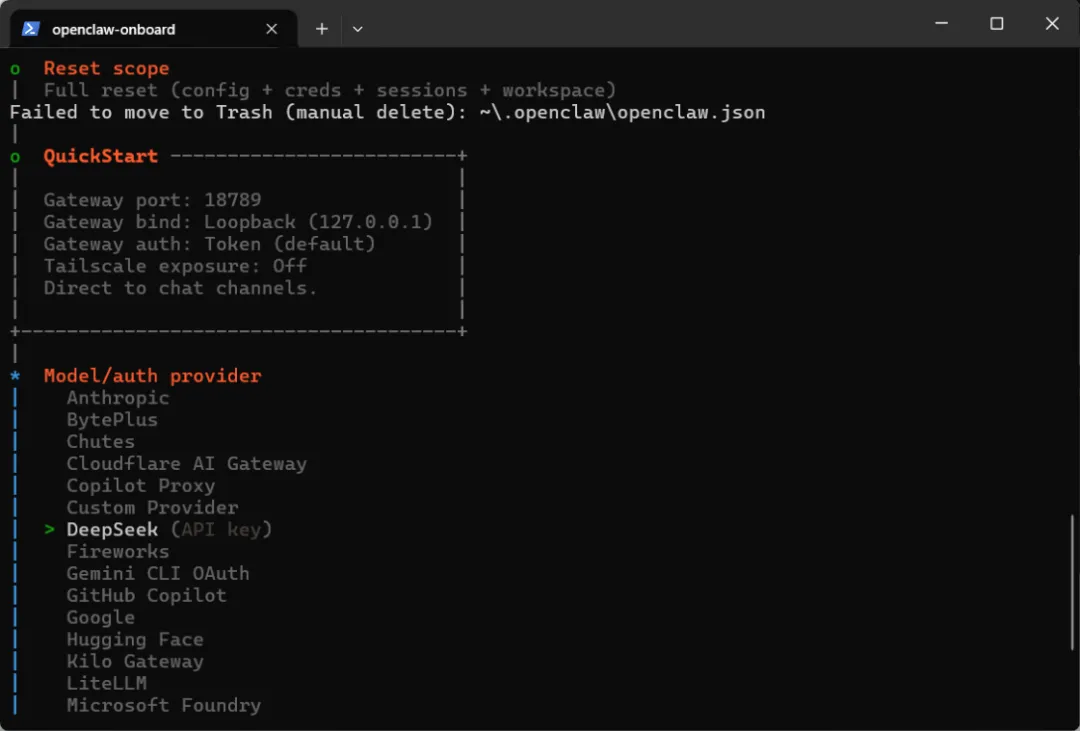1080x731 pixels.
Task: Open the new tab profile dropdown
Action: [x=357, y=29]
